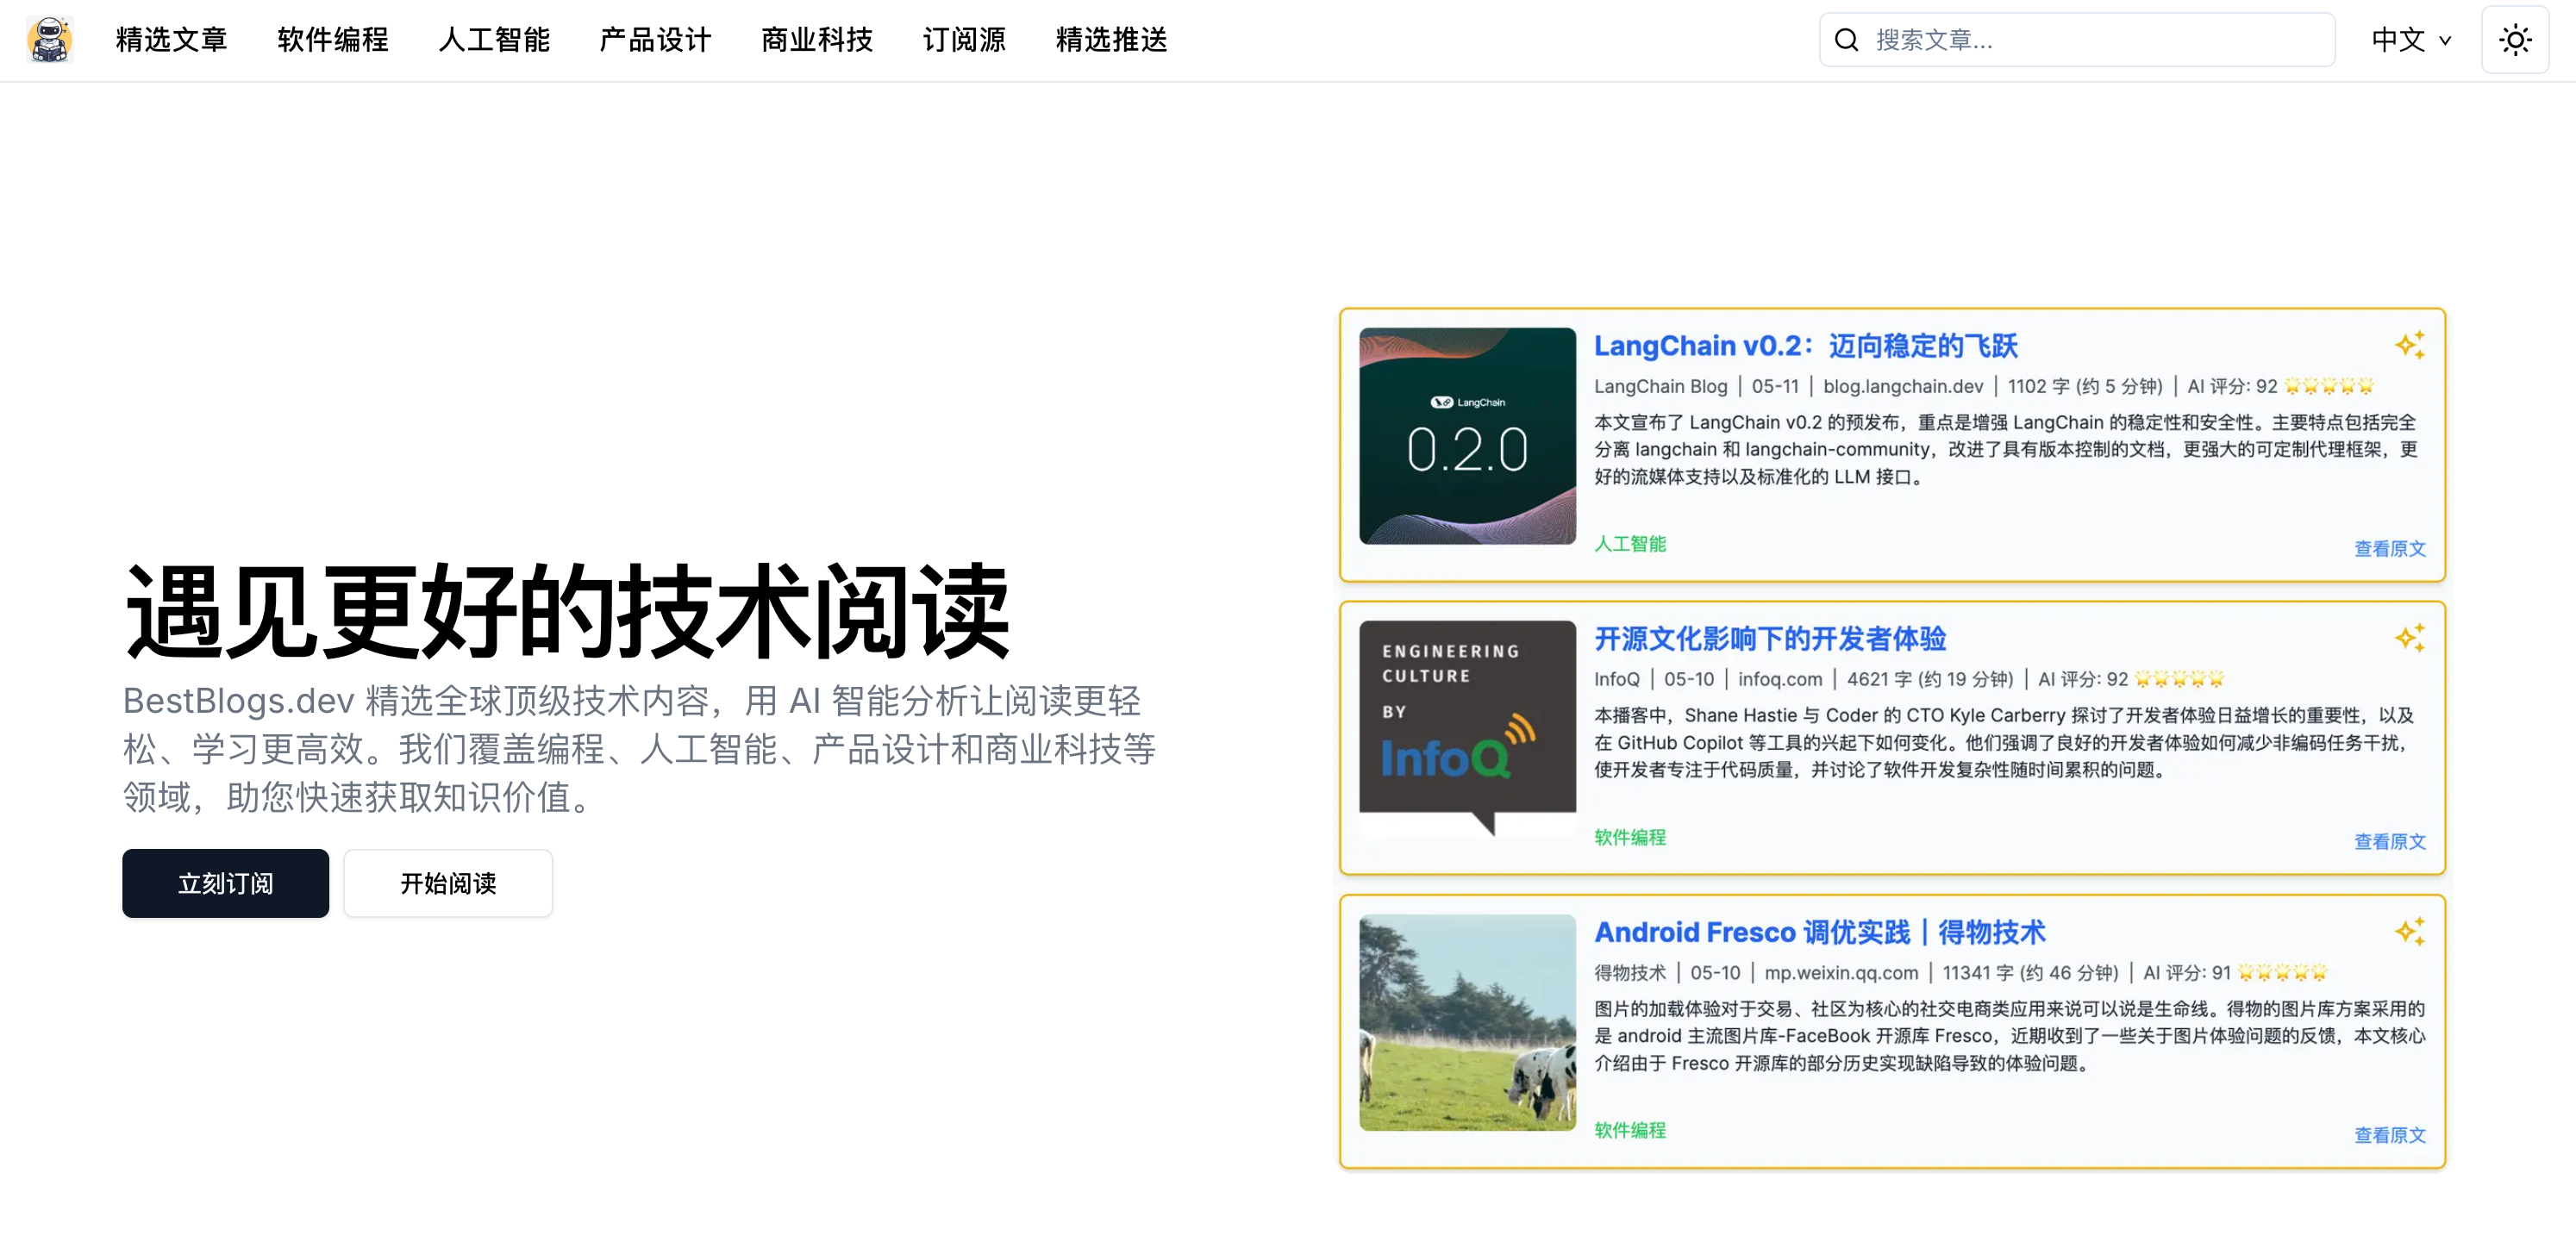The height and width of the screenshot is (1248, 2576).
Task: Open 查看原文 link on LangChain card
Action: 2389,548
